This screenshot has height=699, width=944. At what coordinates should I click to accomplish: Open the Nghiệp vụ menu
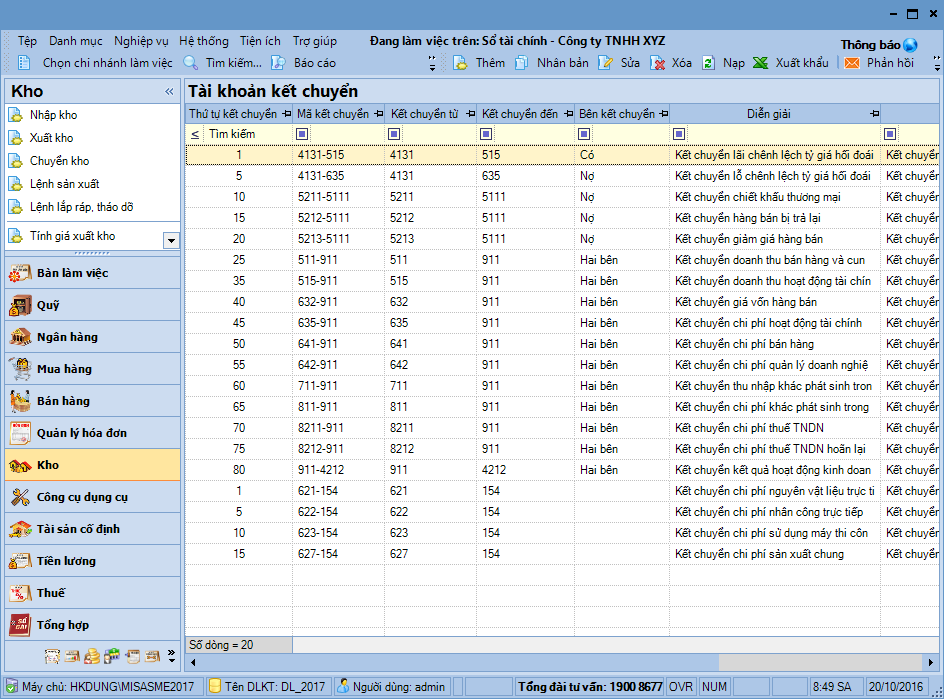coord(141,41)
